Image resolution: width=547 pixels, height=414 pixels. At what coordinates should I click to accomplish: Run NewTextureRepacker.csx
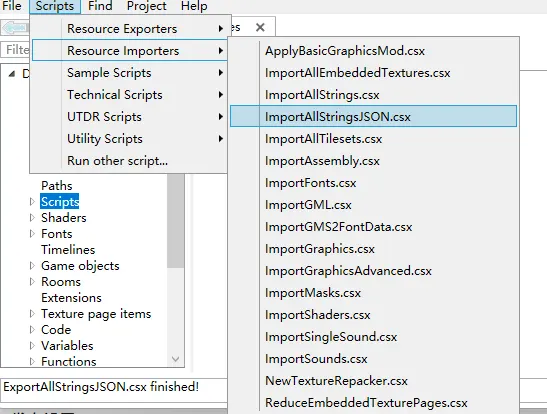373,381
